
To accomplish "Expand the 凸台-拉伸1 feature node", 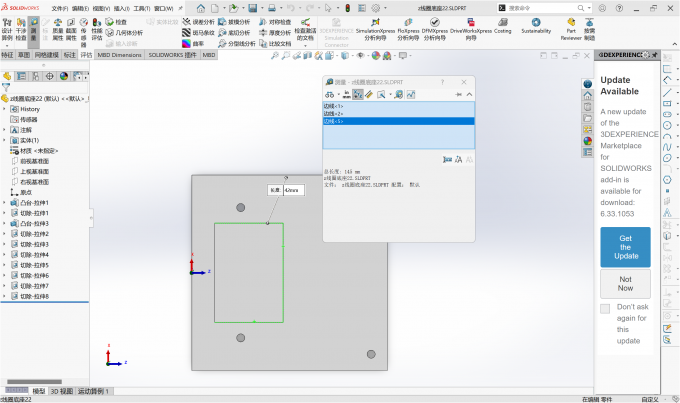I will (5, 203).
